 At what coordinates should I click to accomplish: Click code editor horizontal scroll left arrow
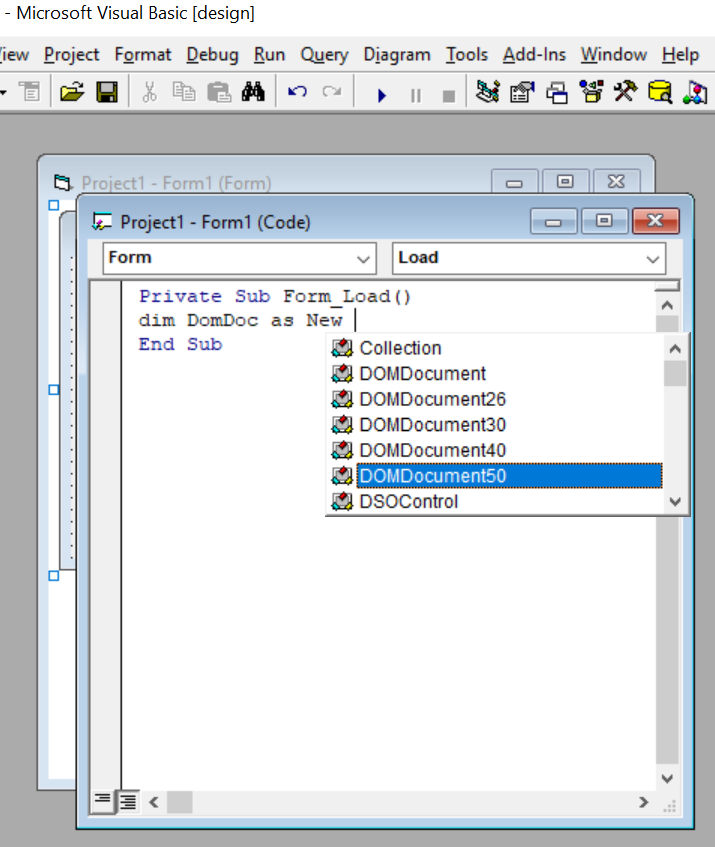pyautogui.click(x=154, y=802)
